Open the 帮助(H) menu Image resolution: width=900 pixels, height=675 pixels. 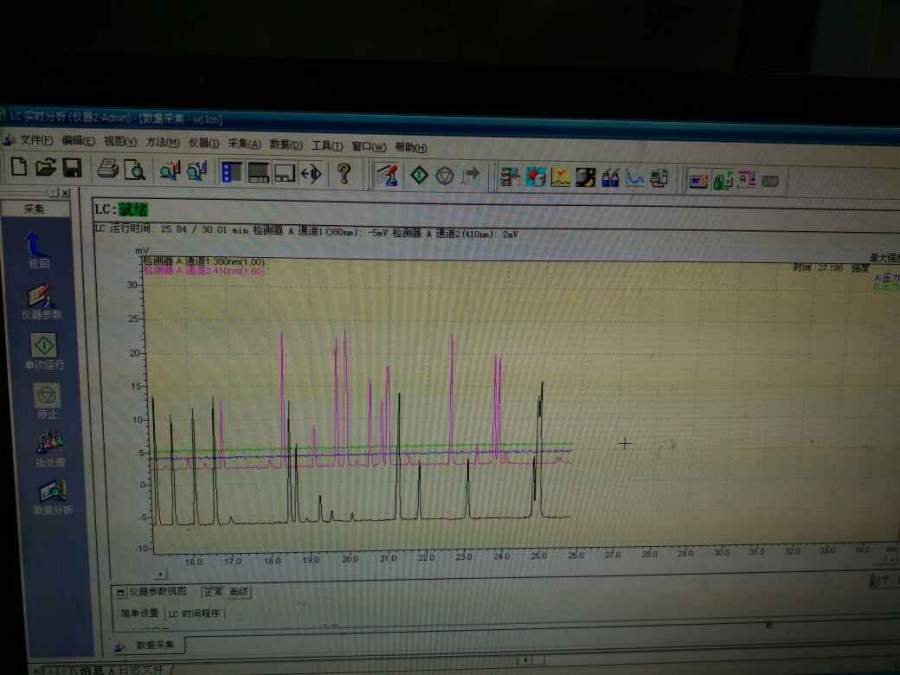pyautogui.click(x=410, y=148)
